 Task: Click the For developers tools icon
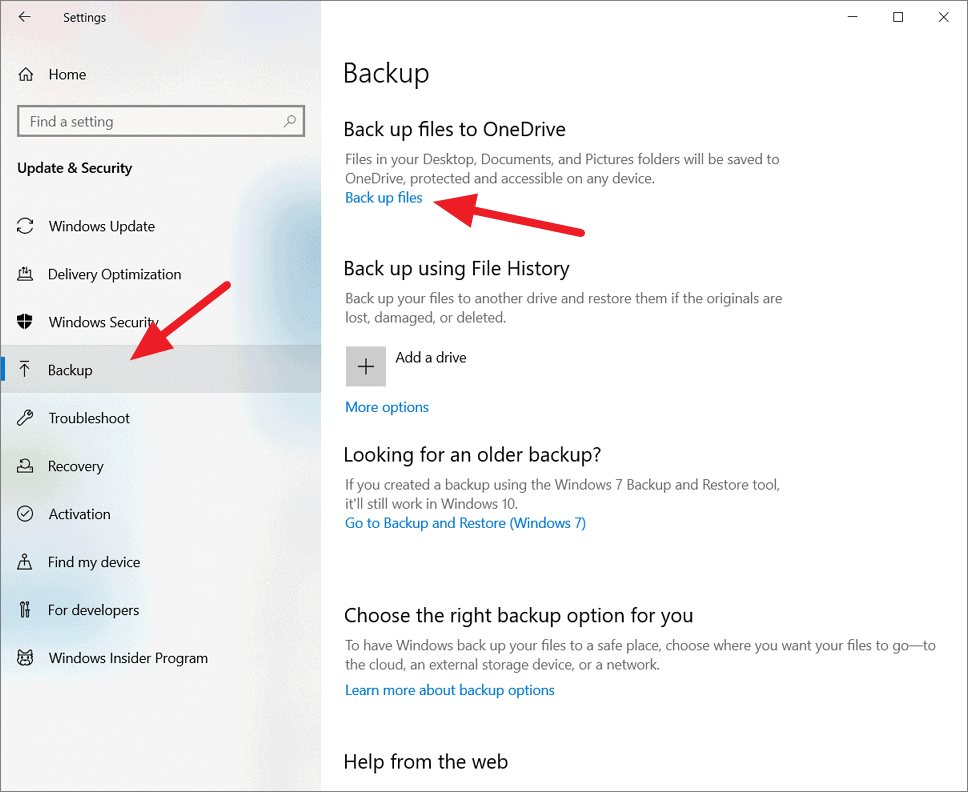25,610
